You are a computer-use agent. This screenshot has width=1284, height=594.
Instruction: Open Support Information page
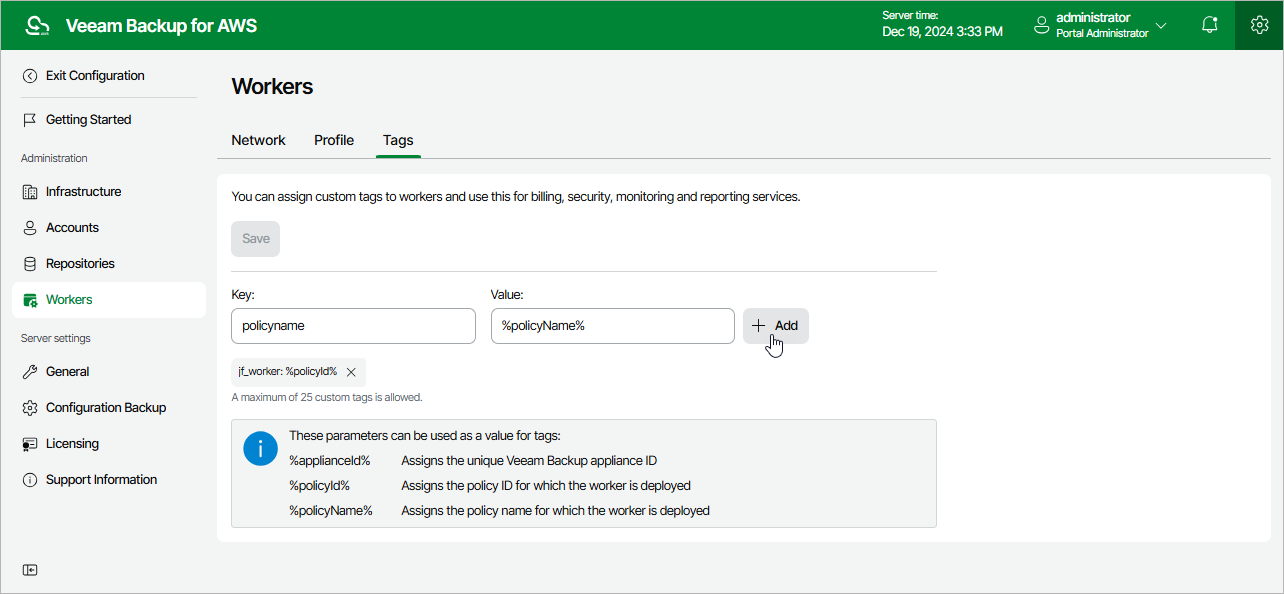point(101,480)
